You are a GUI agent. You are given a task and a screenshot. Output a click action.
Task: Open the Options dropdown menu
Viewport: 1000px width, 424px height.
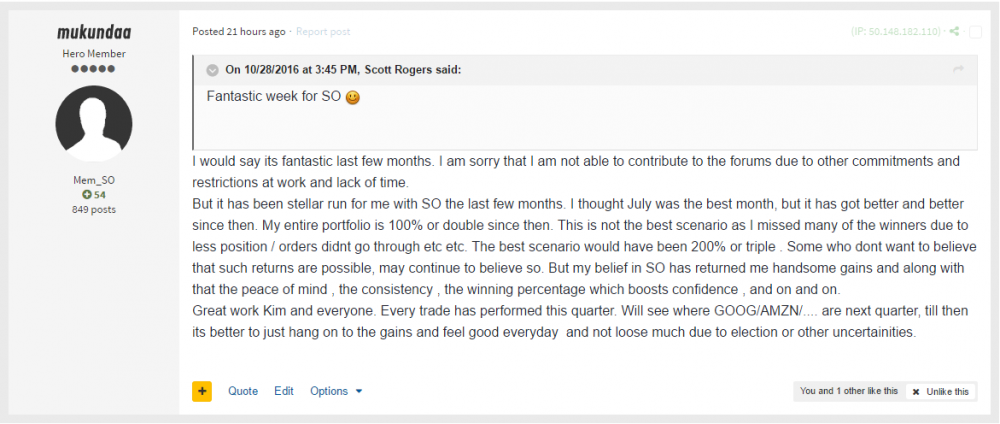coord(336,391)
